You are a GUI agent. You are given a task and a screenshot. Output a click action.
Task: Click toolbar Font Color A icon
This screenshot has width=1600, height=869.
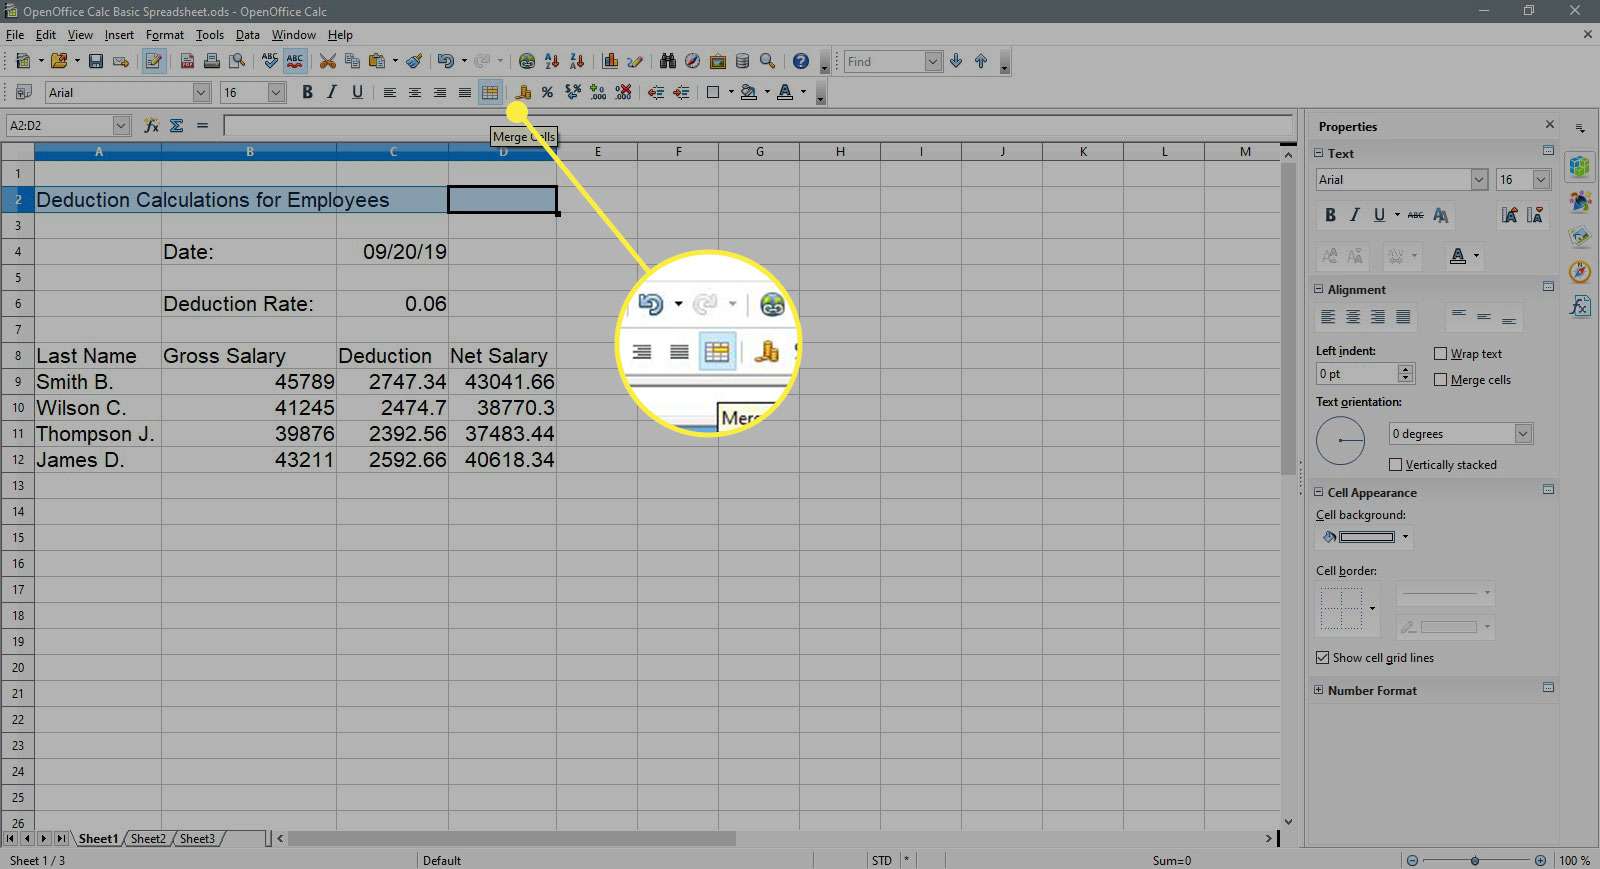point(785,92)
